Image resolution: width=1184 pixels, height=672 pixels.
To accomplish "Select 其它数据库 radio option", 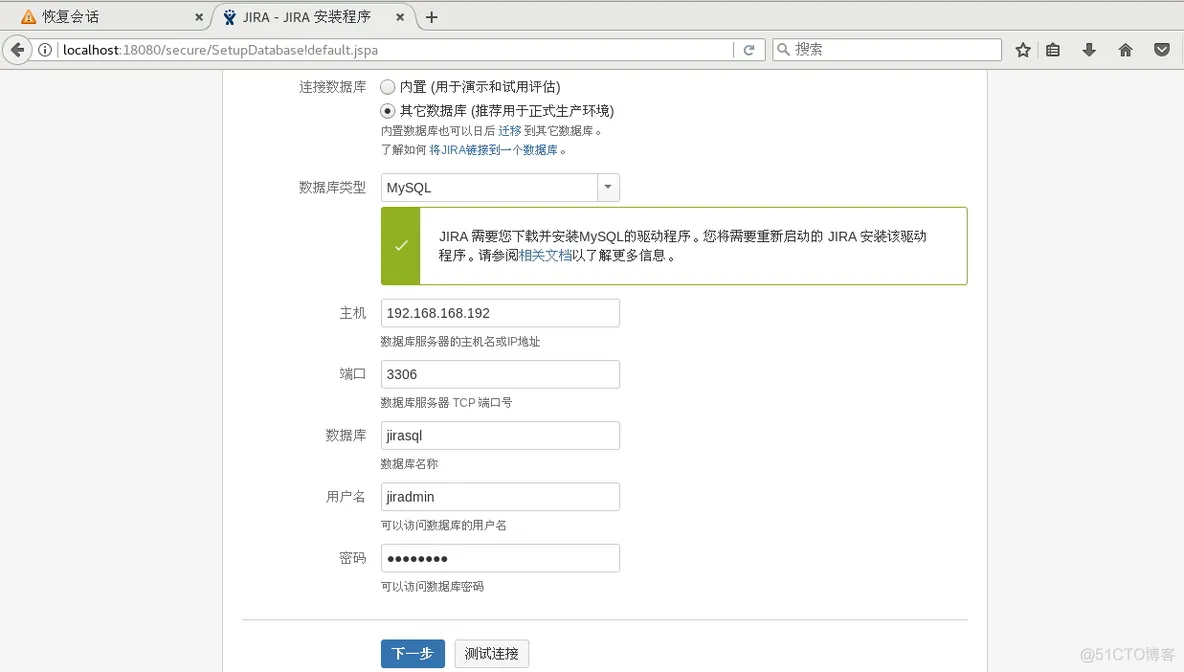I will click(x=387, y=111).
